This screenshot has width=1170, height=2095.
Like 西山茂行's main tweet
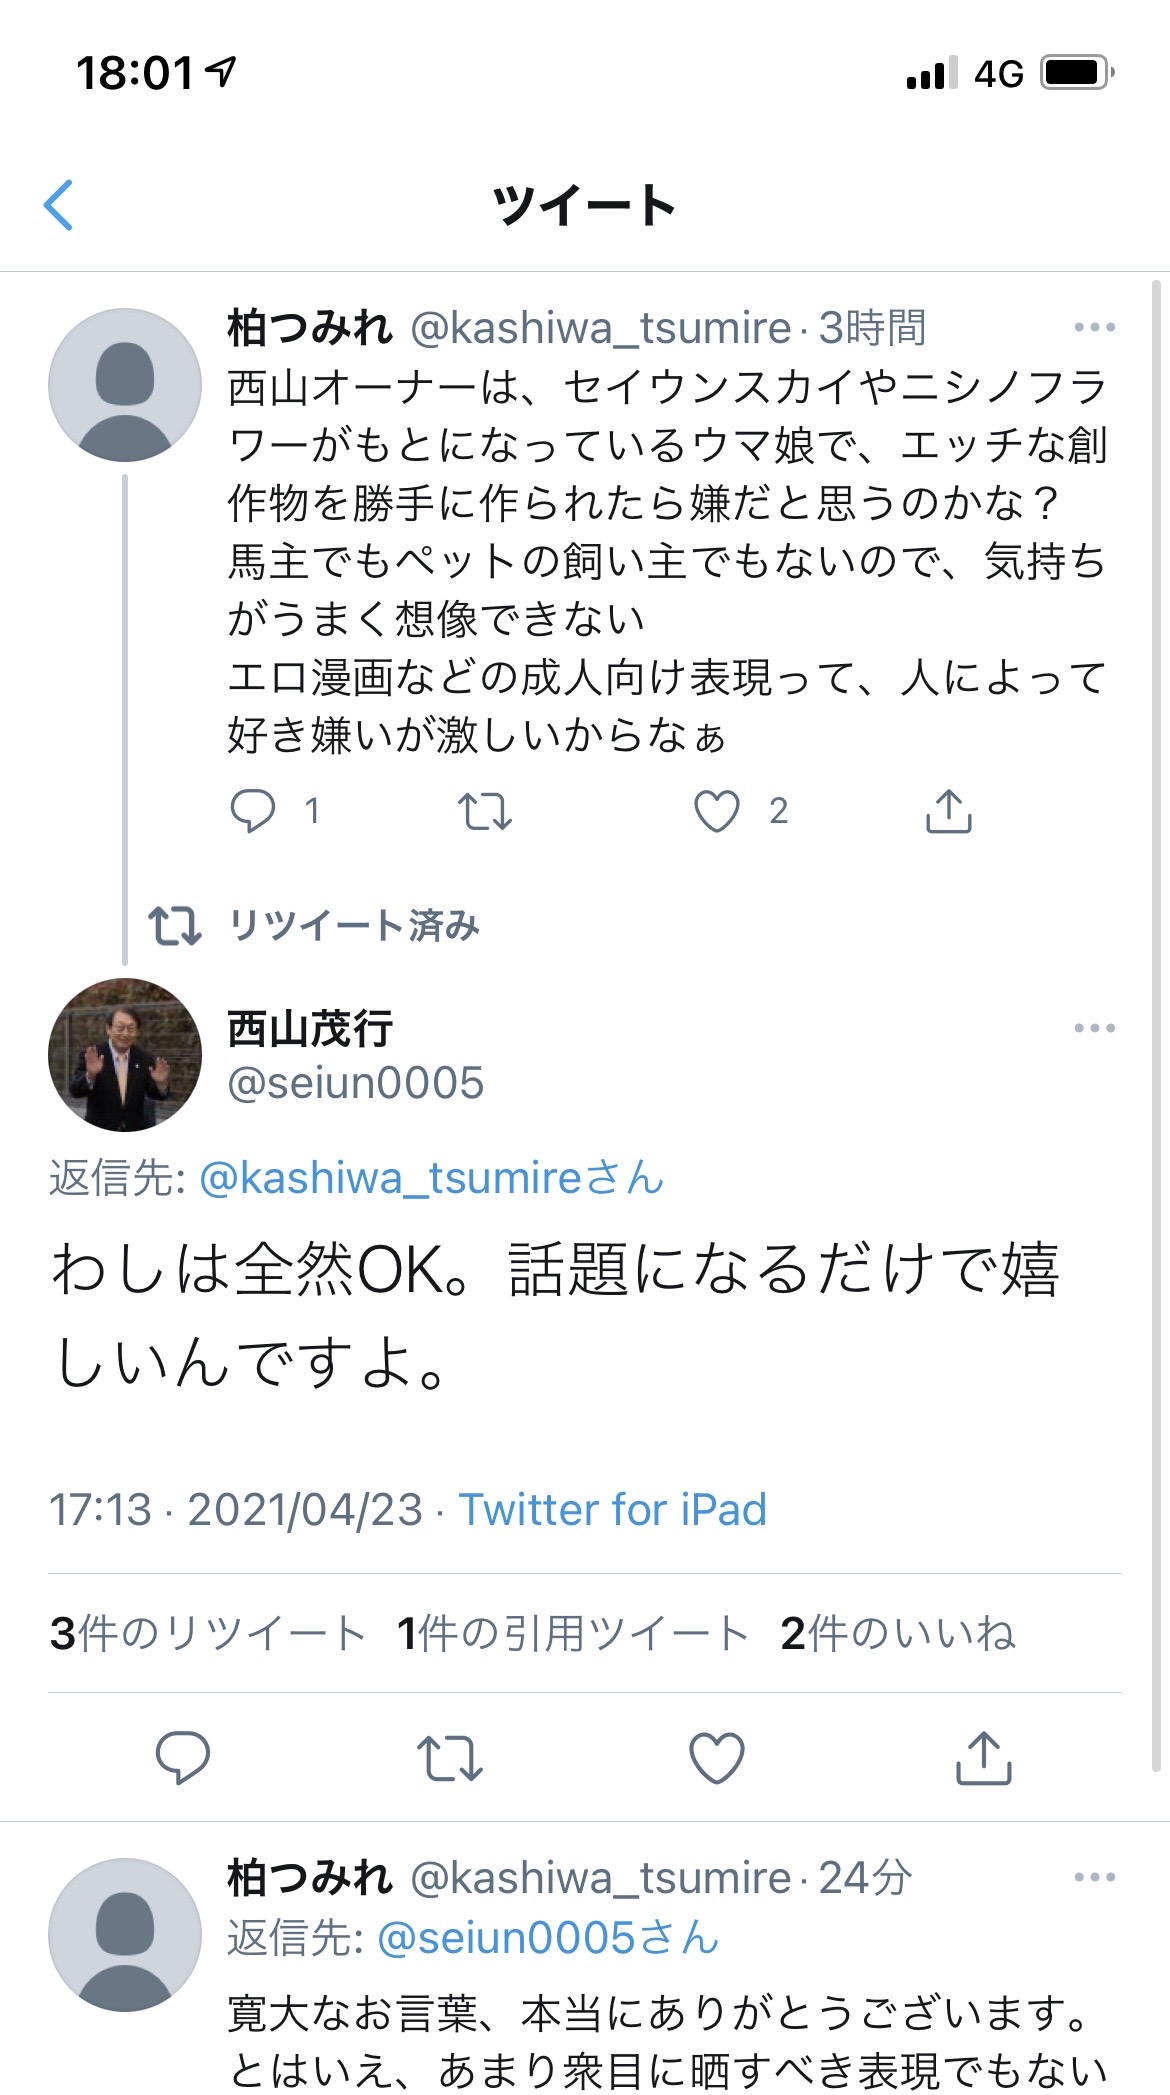pyautogui.click(x=717, y=1758)
